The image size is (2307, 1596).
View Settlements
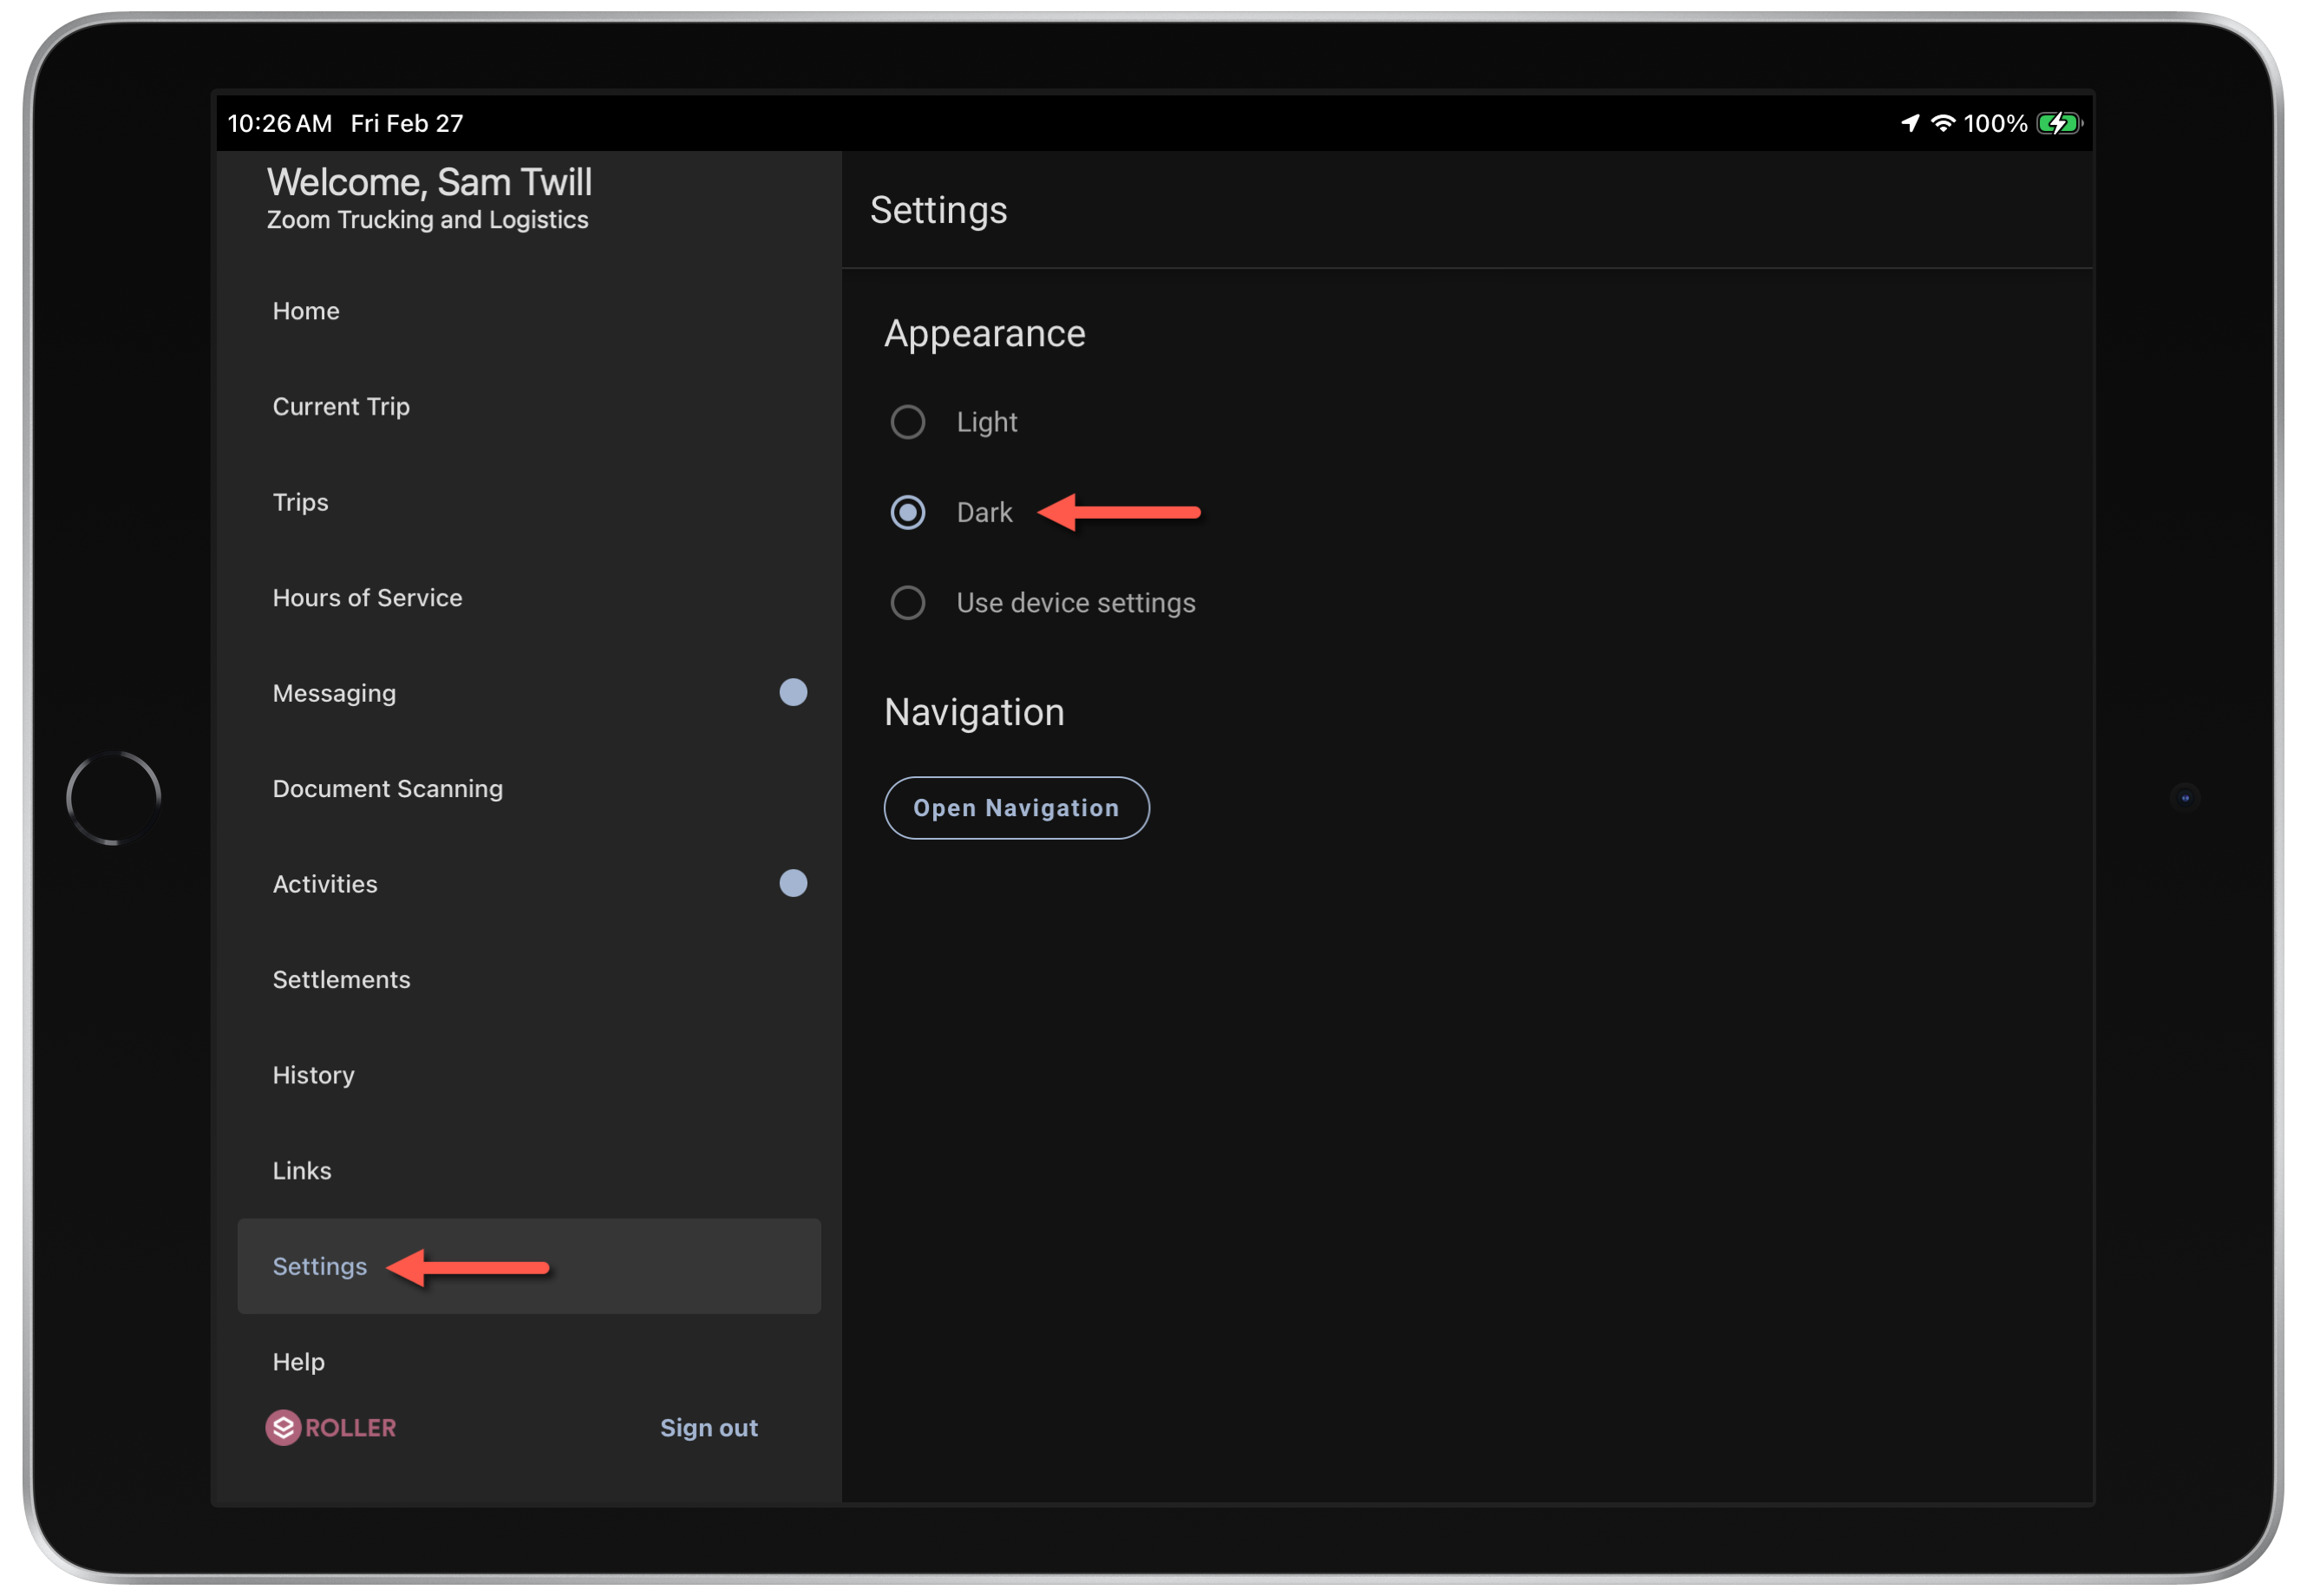click(341, 979)
